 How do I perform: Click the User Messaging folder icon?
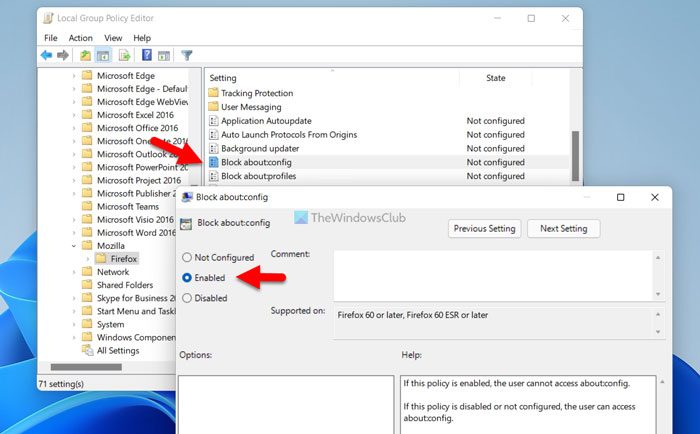(x=213, y=107)
